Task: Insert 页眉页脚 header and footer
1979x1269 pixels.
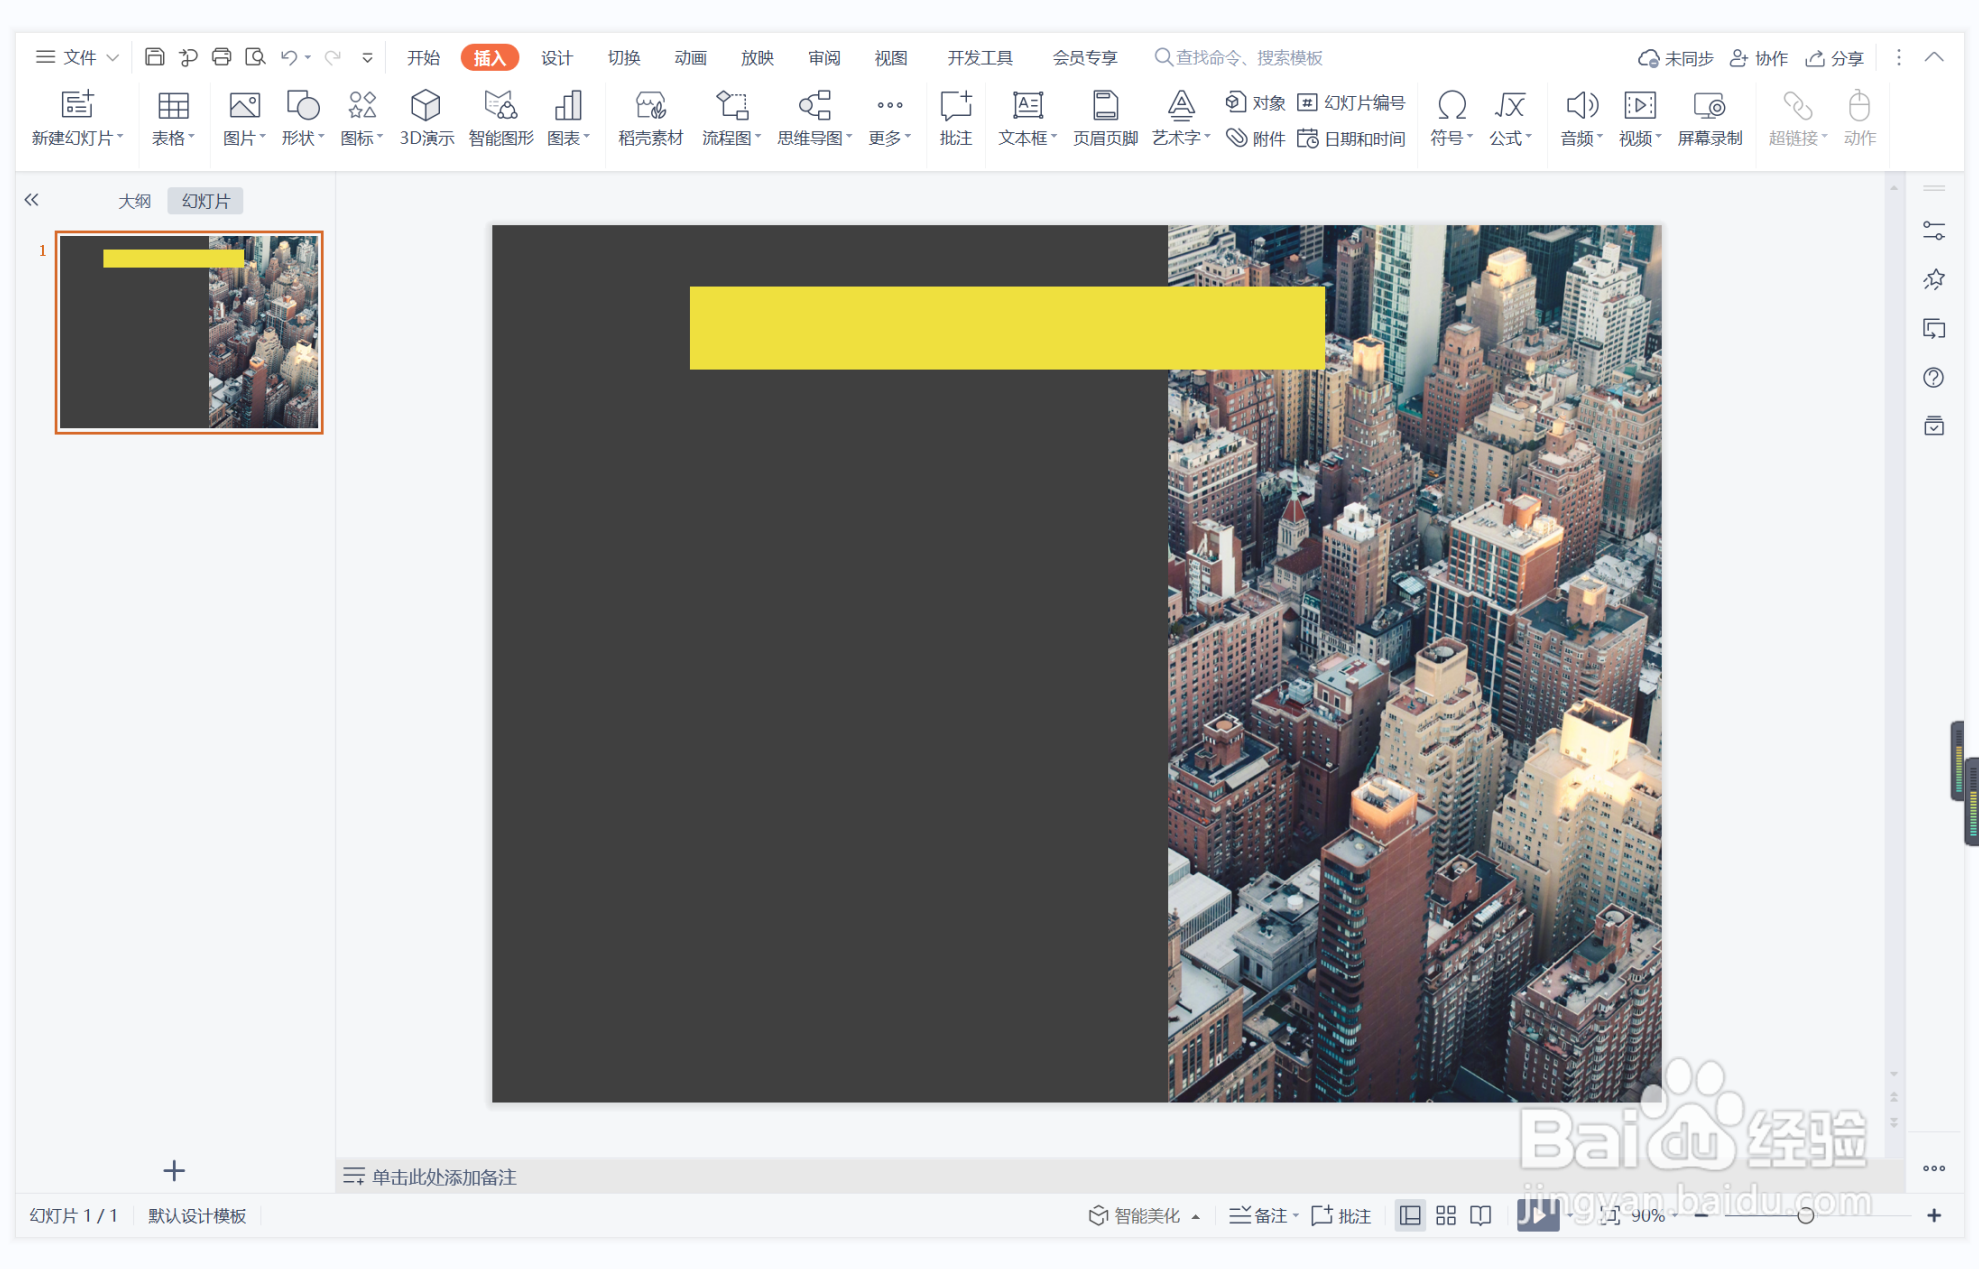Action: [x=1105, y=117]
